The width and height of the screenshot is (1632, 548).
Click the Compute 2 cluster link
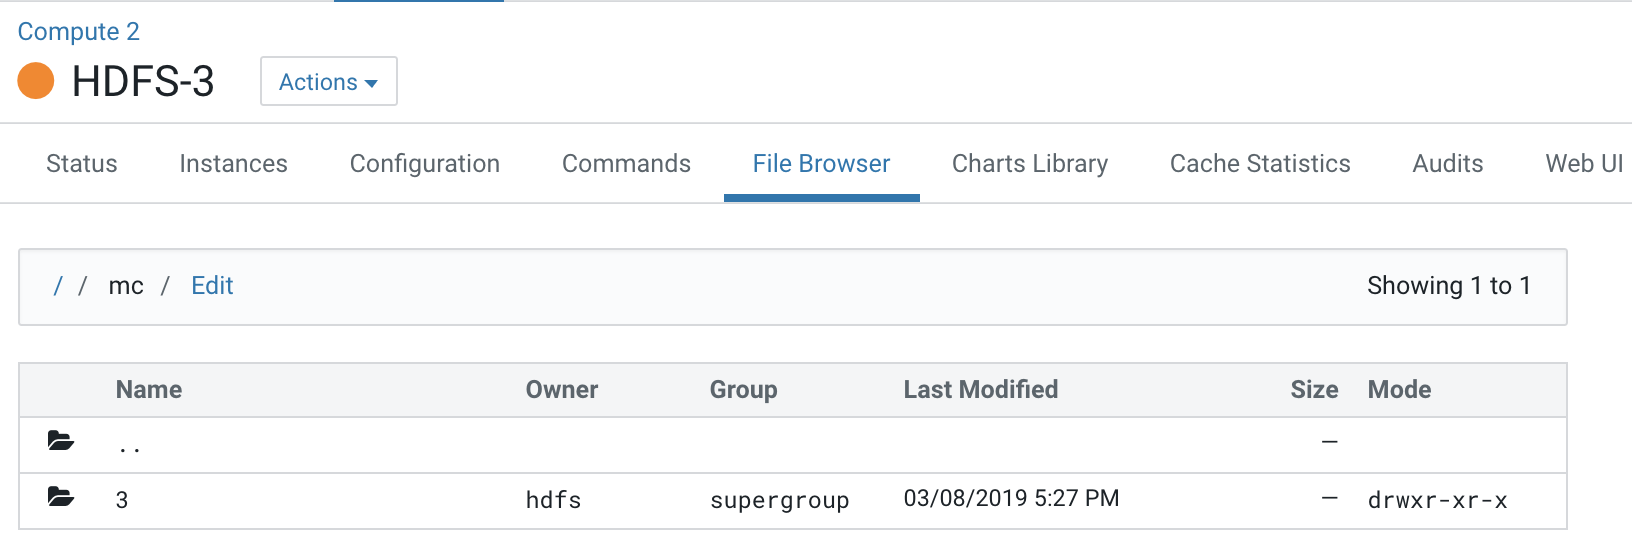pyautogui.click(x=78, y=31)
